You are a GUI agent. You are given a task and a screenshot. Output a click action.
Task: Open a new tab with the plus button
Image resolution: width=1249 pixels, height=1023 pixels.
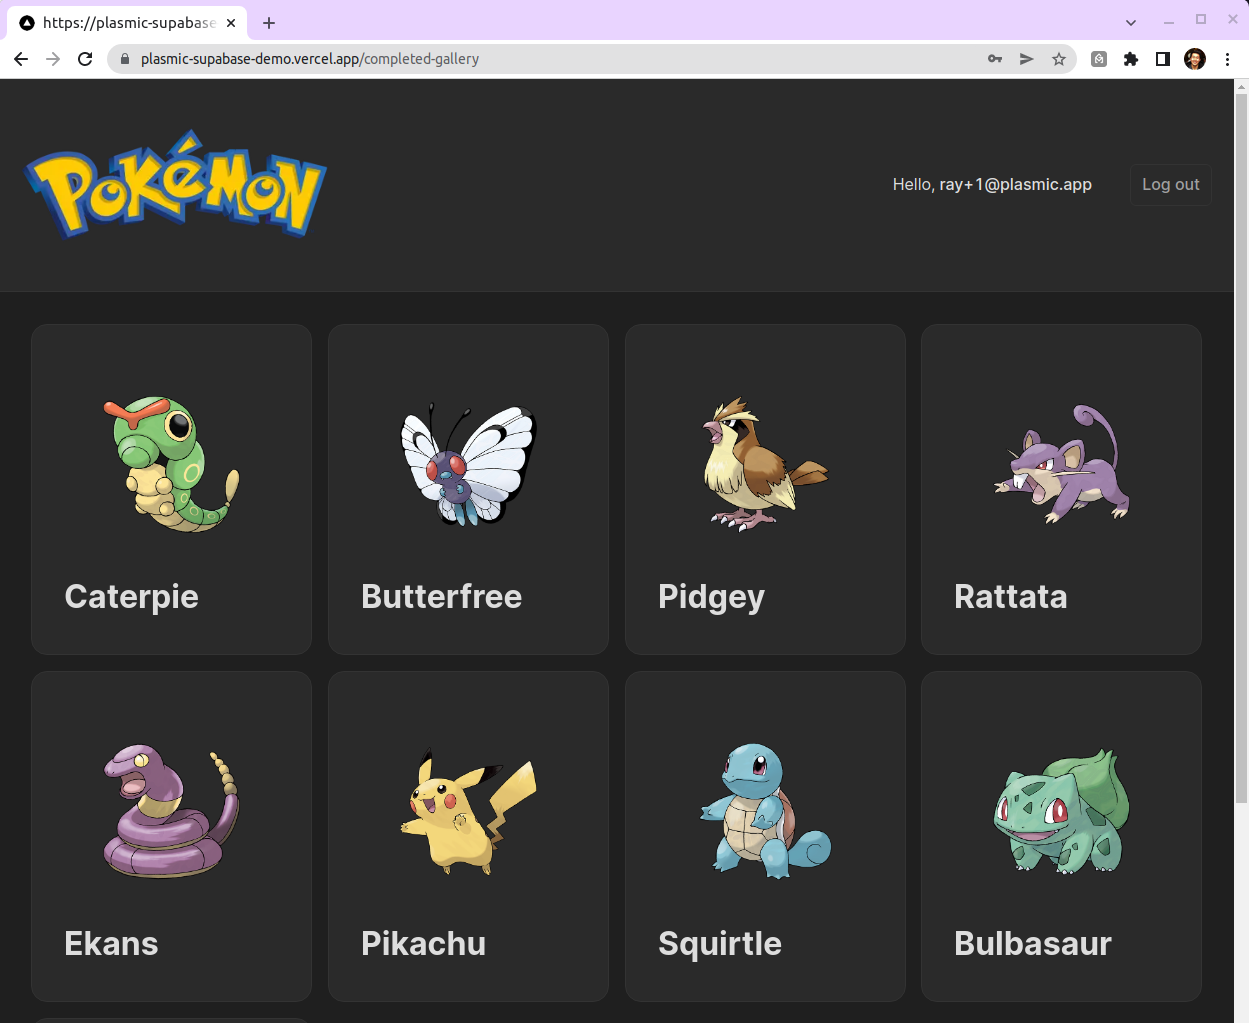click(269, 22)
